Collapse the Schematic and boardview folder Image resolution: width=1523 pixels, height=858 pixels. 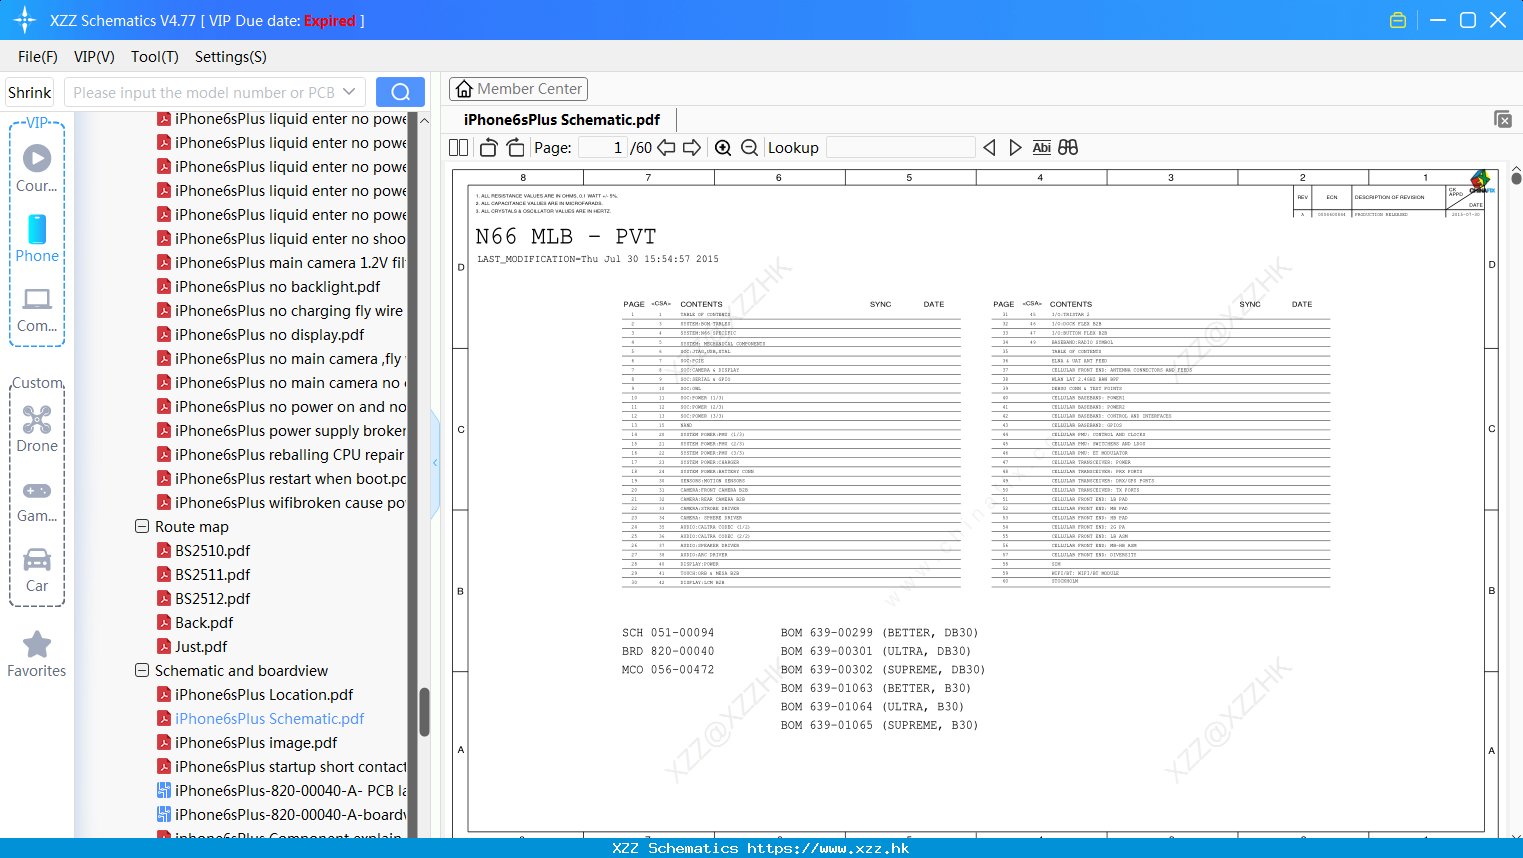142,670
